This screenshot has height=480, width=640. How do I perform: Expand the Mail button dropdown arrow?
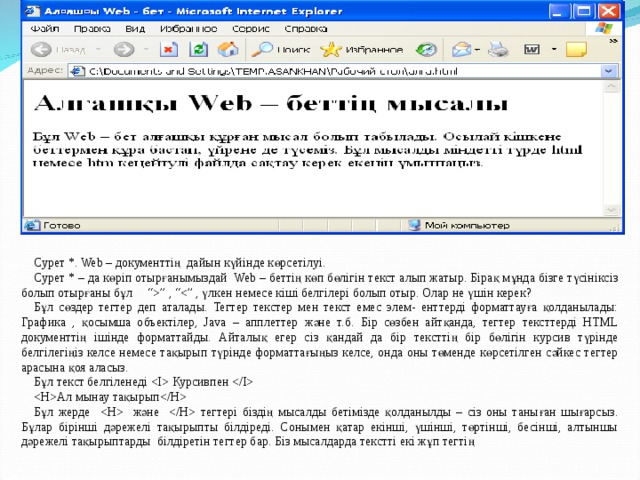[481, 49]
